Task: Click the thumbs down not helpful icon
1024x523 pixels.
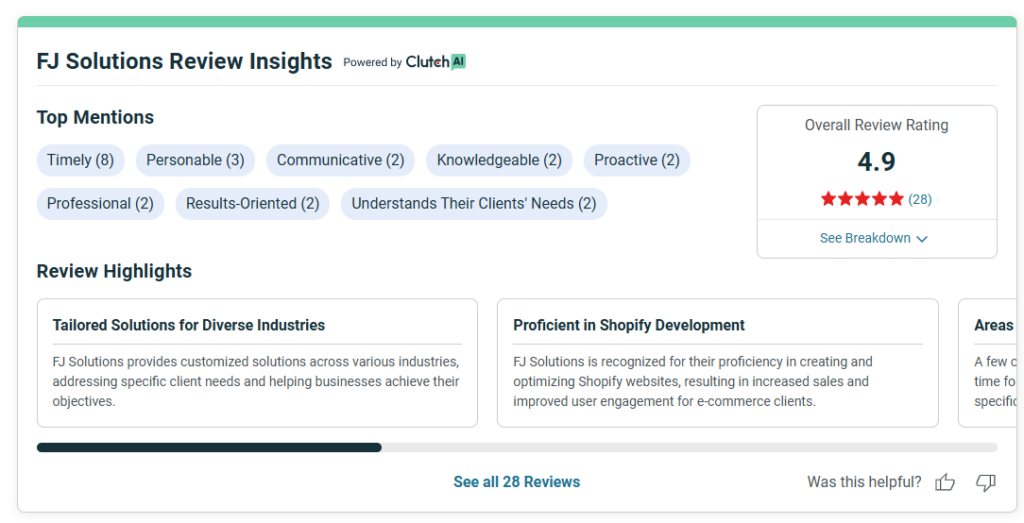Action: 985,483
